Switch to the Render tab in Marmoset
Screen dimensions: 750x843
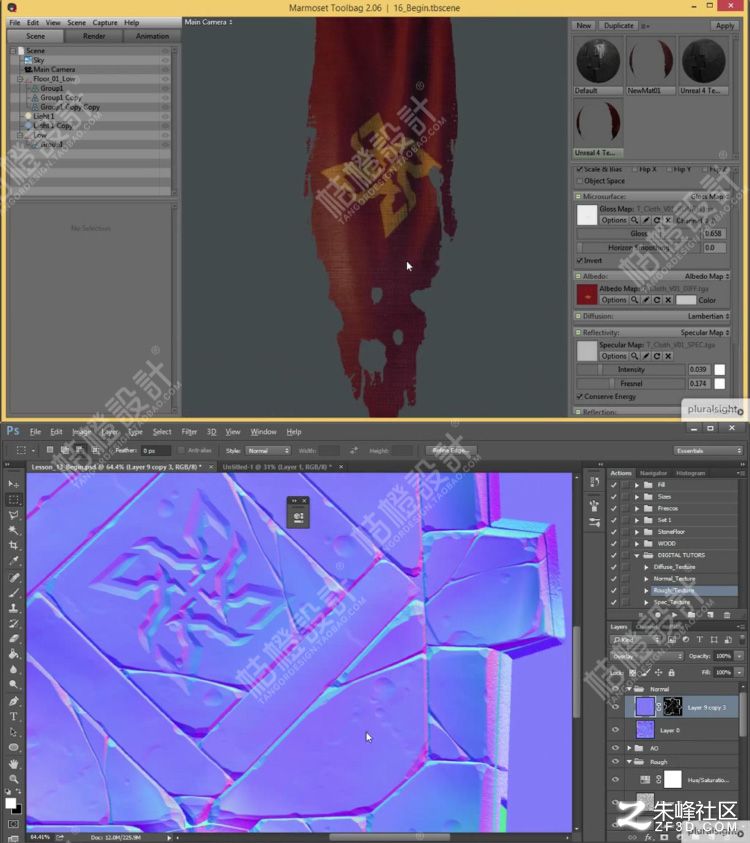coord(94,36)
